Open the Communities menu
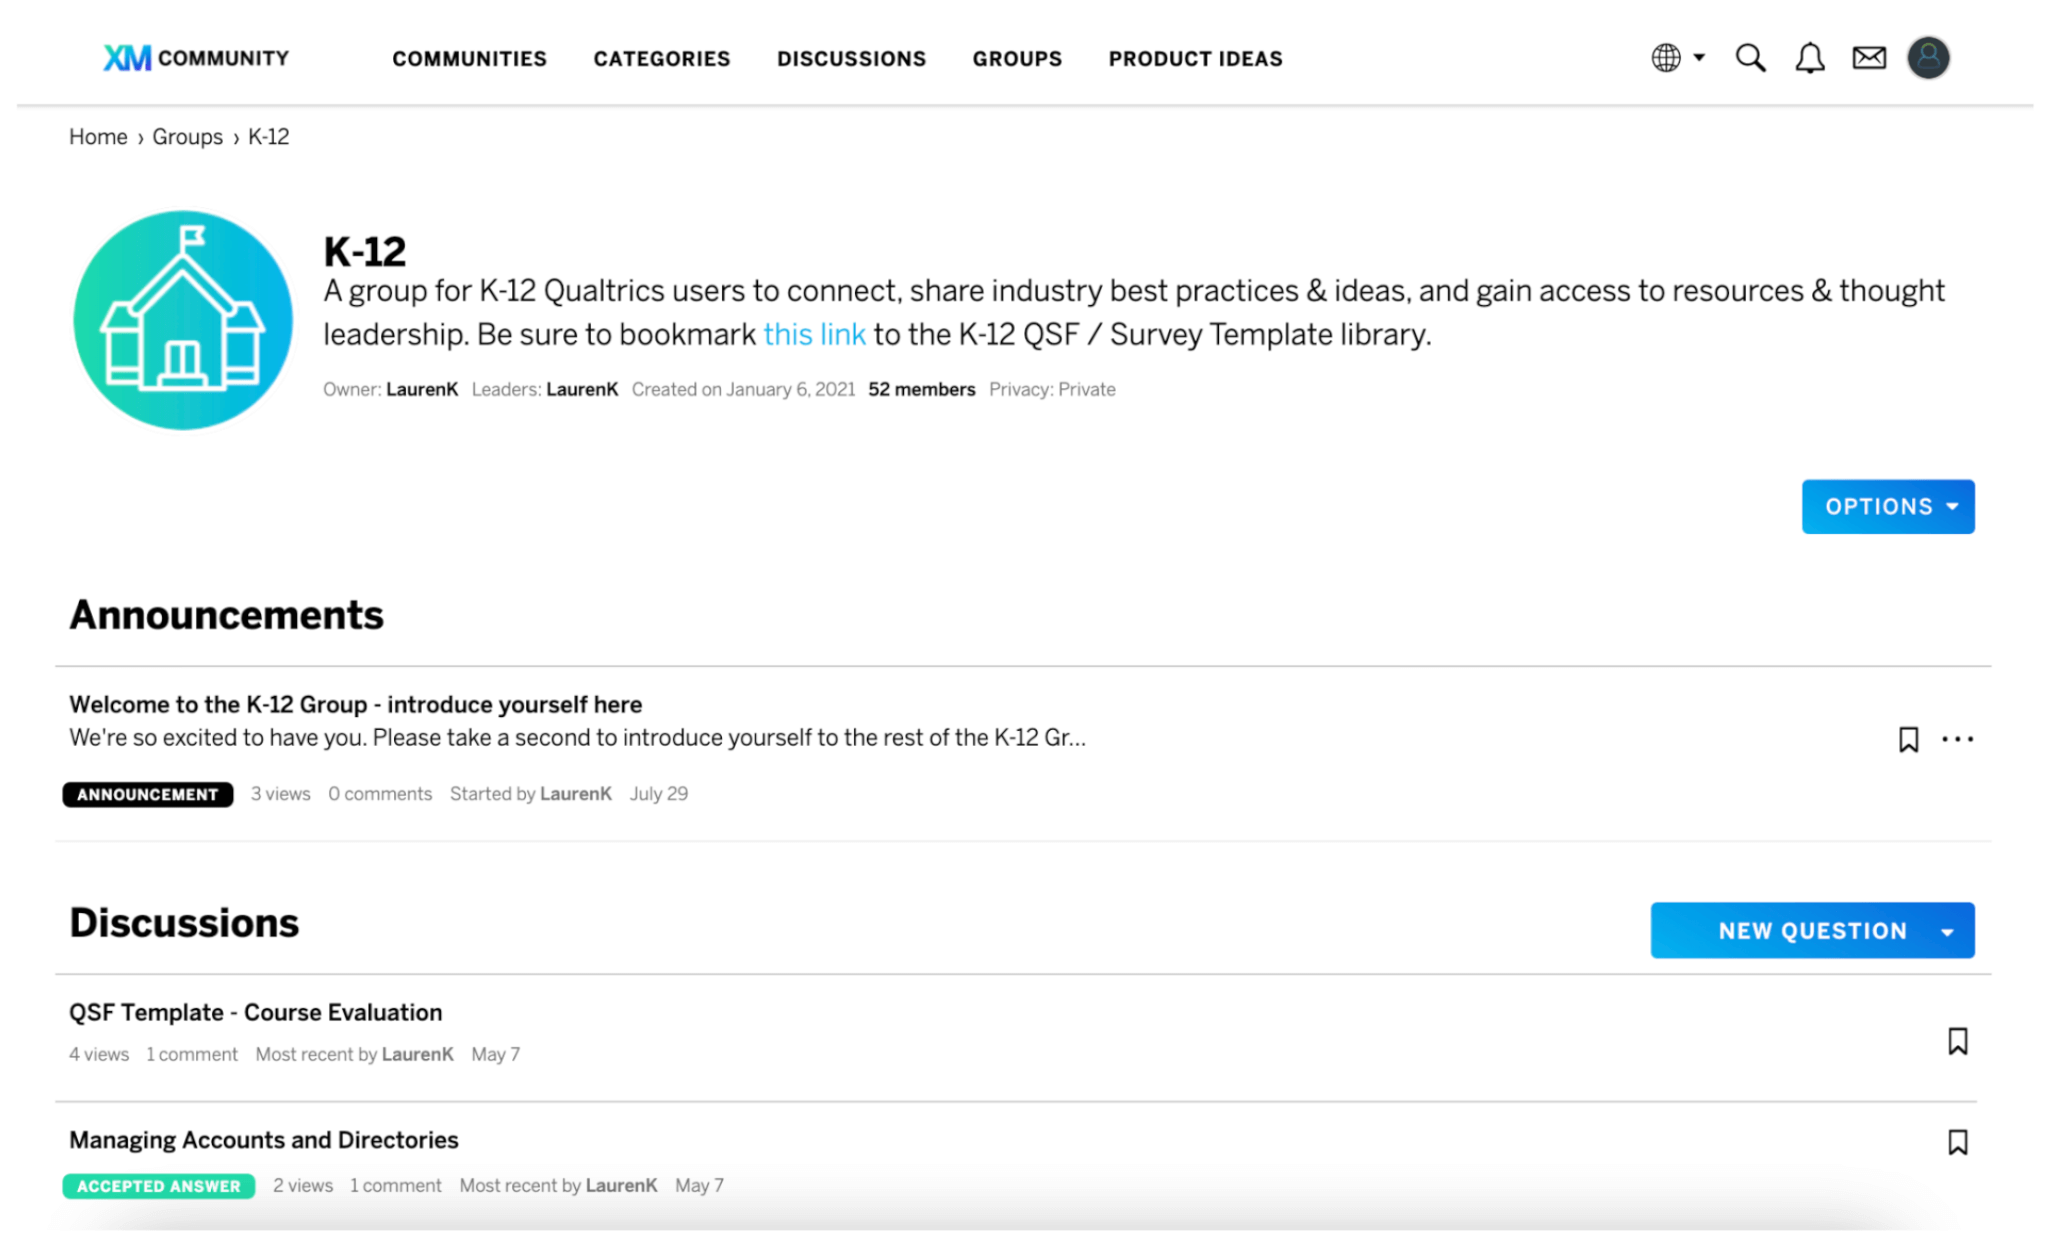 click(x=469, y=59)
